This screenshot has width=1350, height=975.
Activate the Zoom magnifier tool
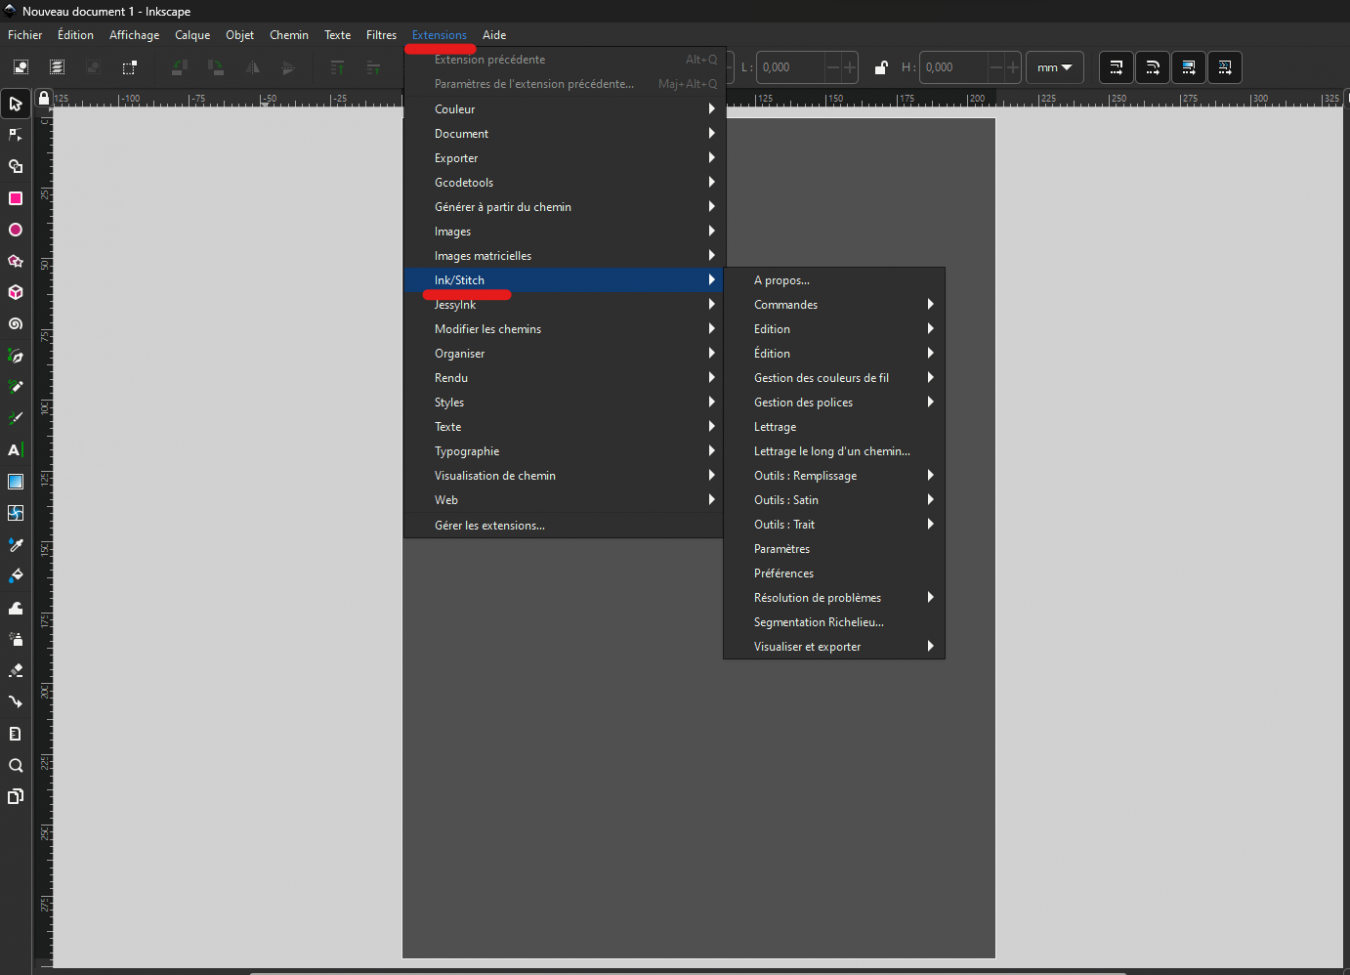tap(15, 765)
